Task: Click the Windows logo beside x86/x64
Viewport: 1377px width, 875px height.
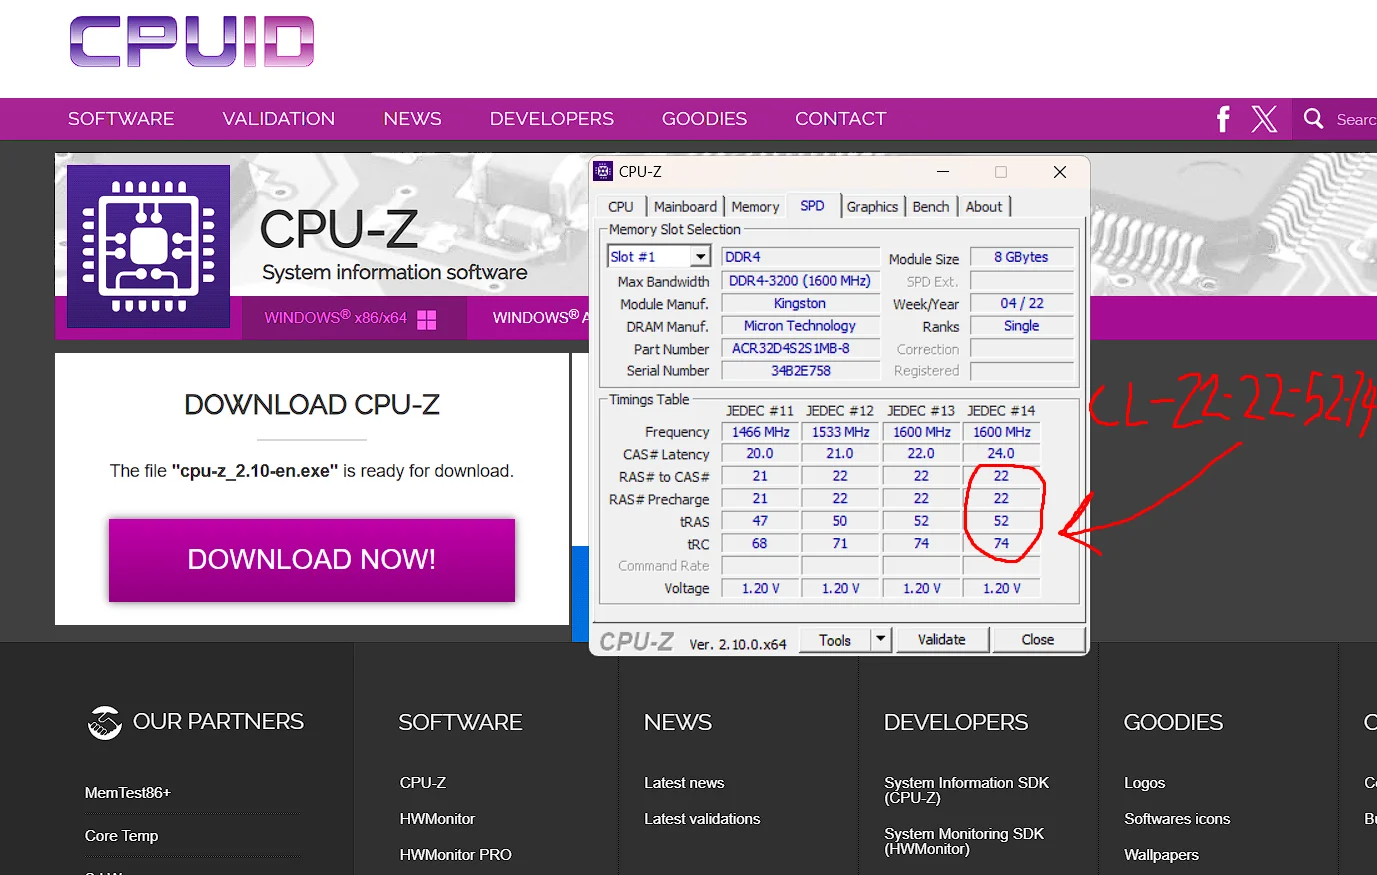Action: [427, 319]
